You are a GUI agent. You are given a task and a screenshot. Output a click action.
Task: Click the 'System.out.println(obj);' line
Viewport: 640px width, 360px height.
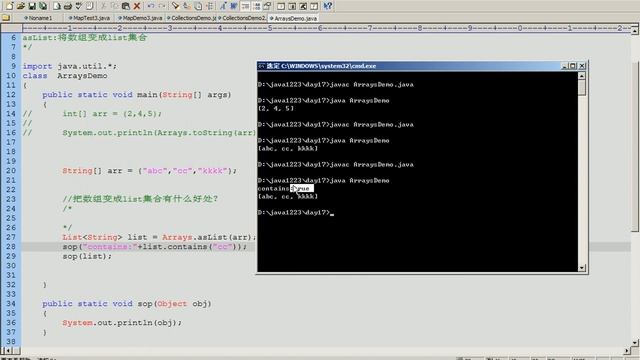point(122,323)
